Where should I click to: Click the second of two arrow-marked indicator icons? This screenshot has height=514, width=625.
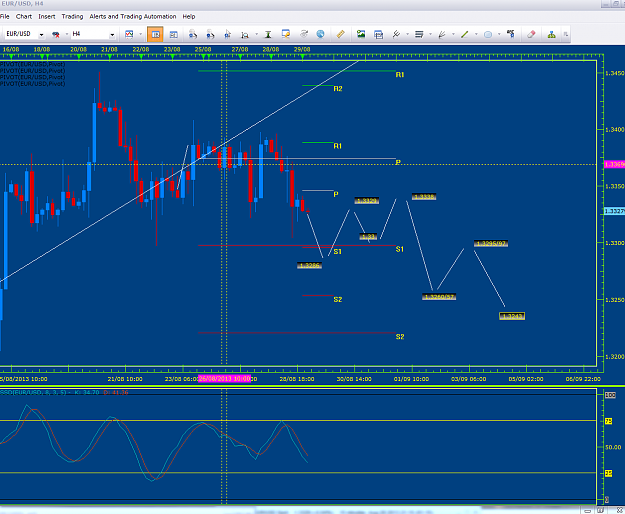click(210, 35)
